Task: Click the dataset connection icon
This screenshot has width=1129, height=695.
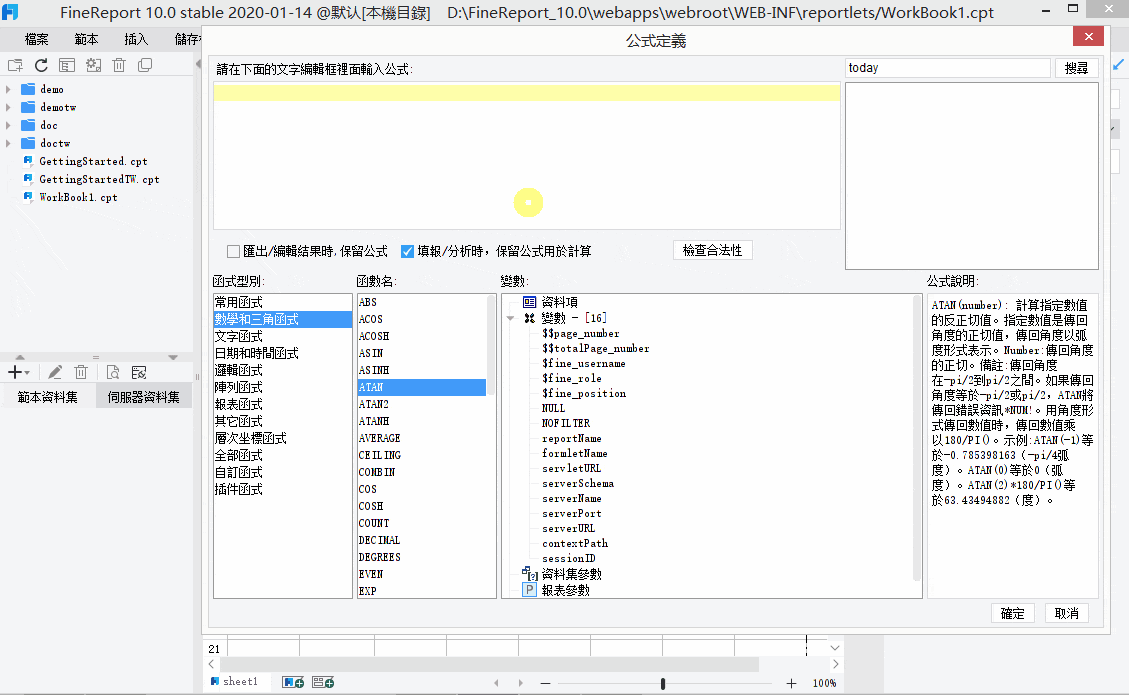Action: (x=139, y=372)
